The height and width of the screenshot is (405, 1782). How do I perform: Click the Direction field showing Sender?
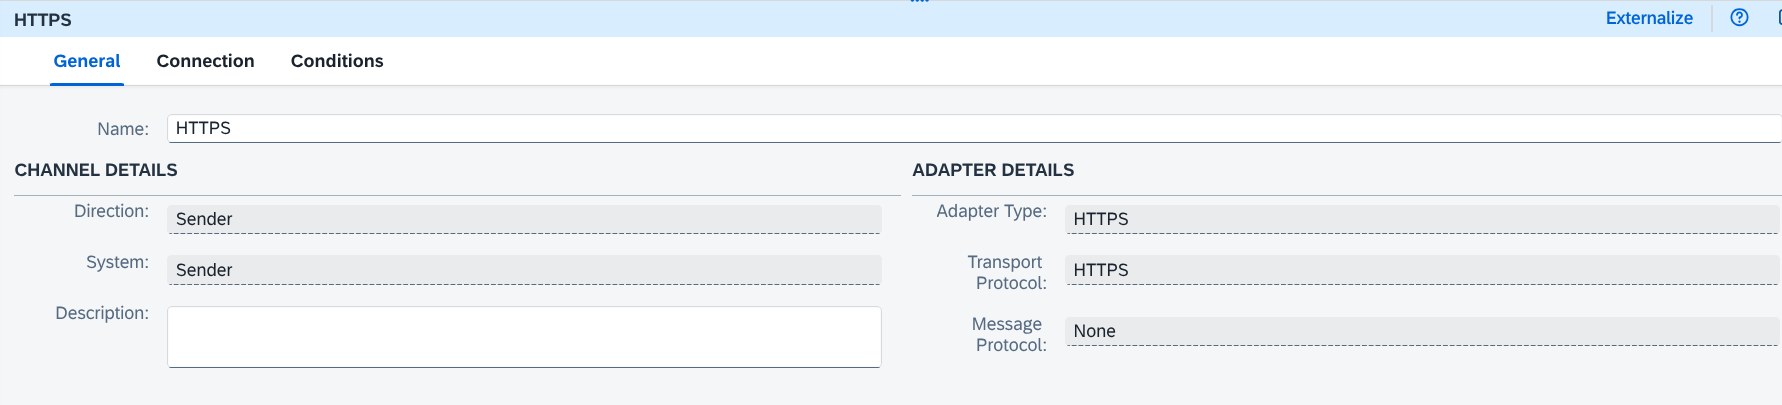coord(524,219)
